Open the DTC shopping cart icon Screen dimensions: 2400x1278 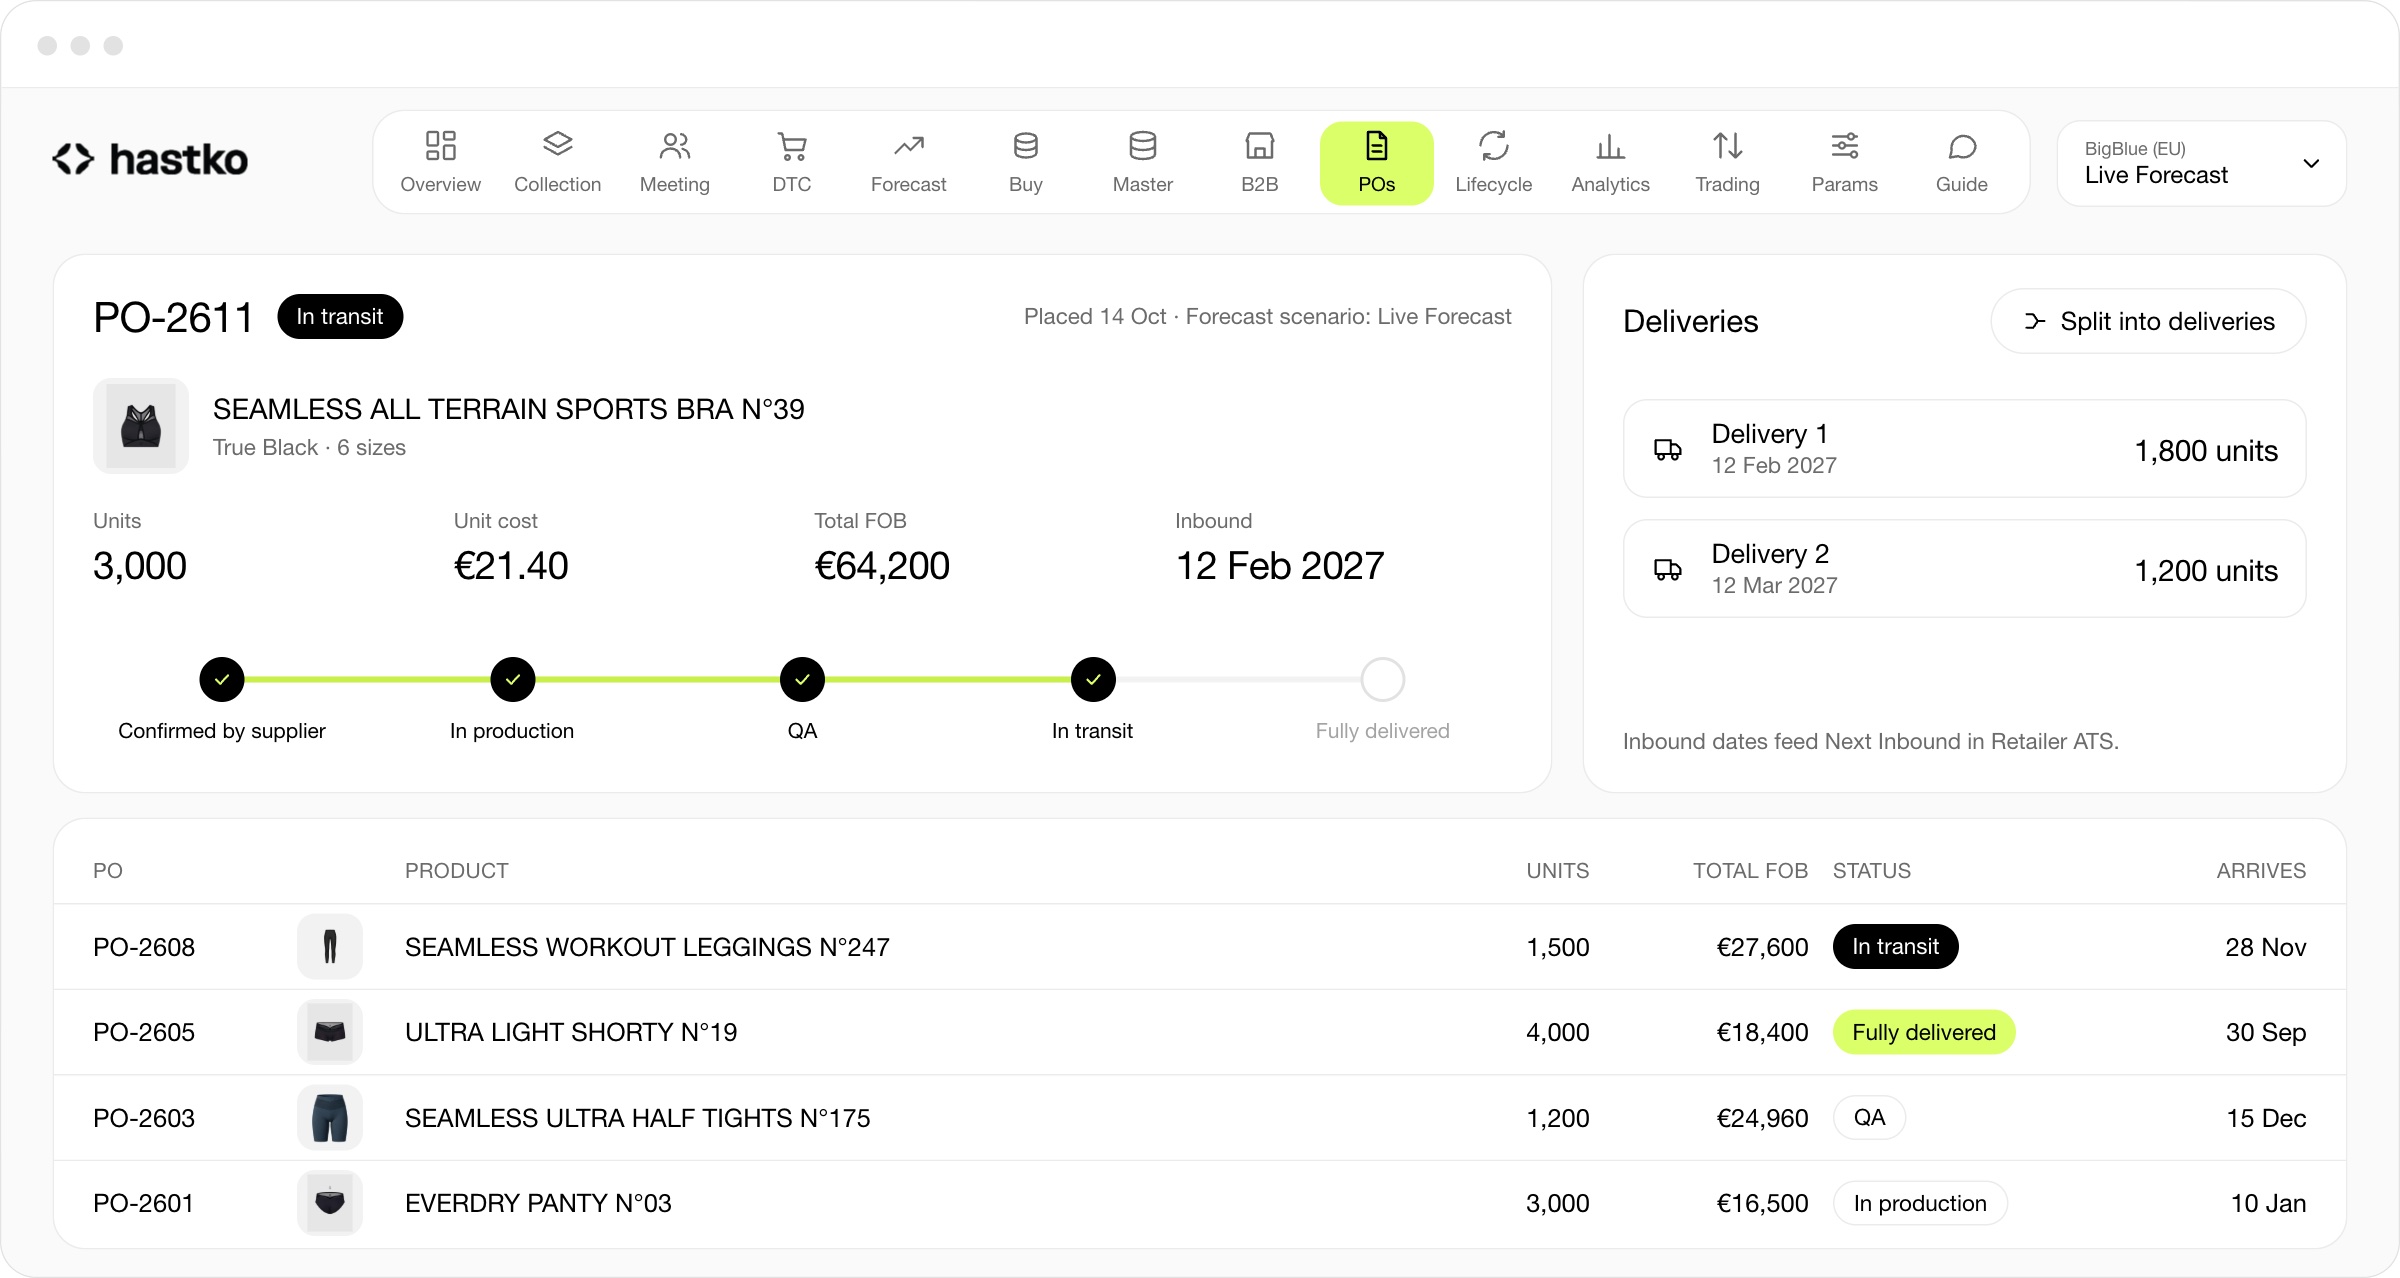[791, 146]
